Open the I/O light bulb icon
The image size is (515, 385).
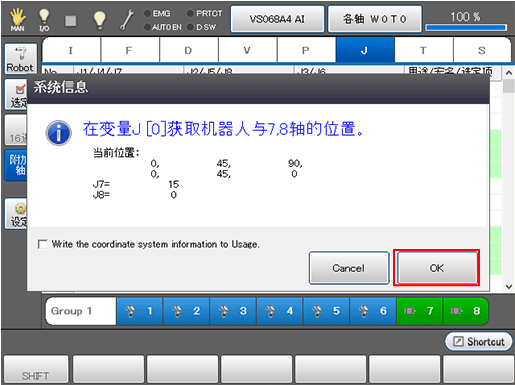pyautogui.click(x=44, y=20)
